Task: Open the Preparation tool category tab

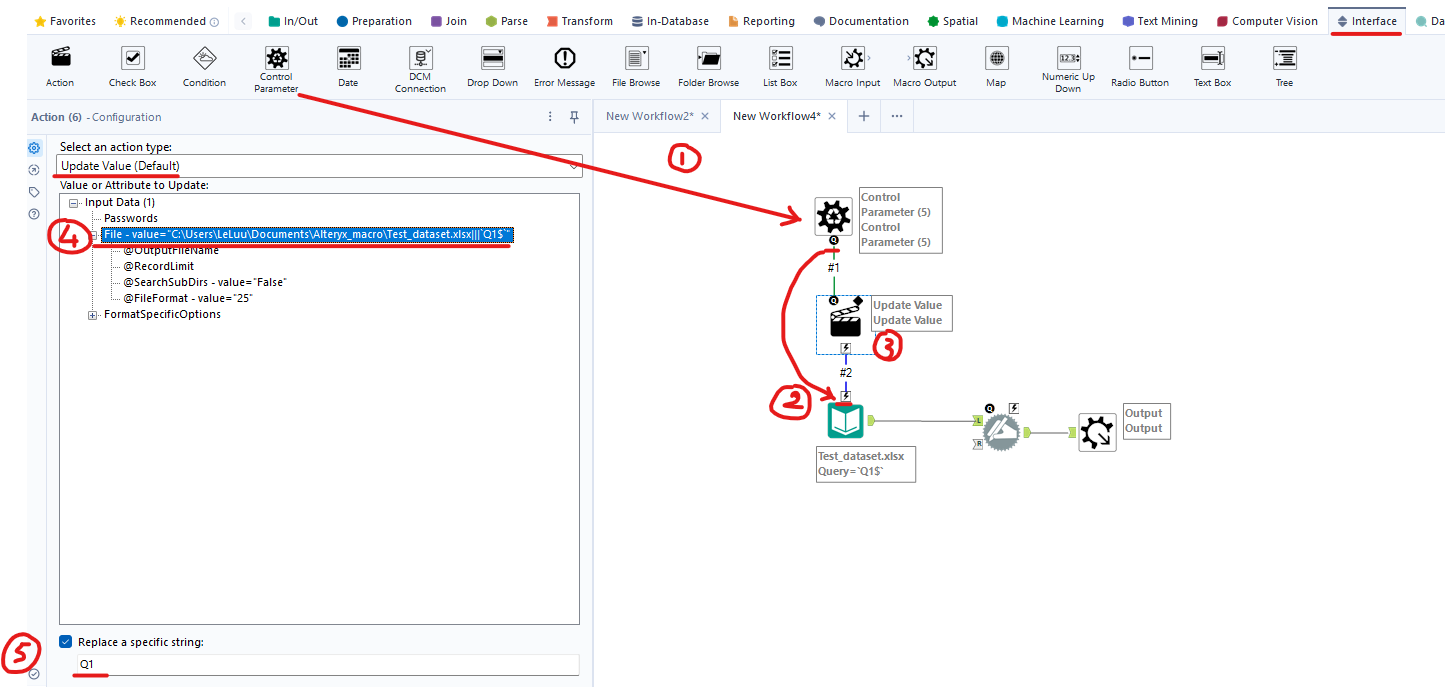Action: (374, 21)
